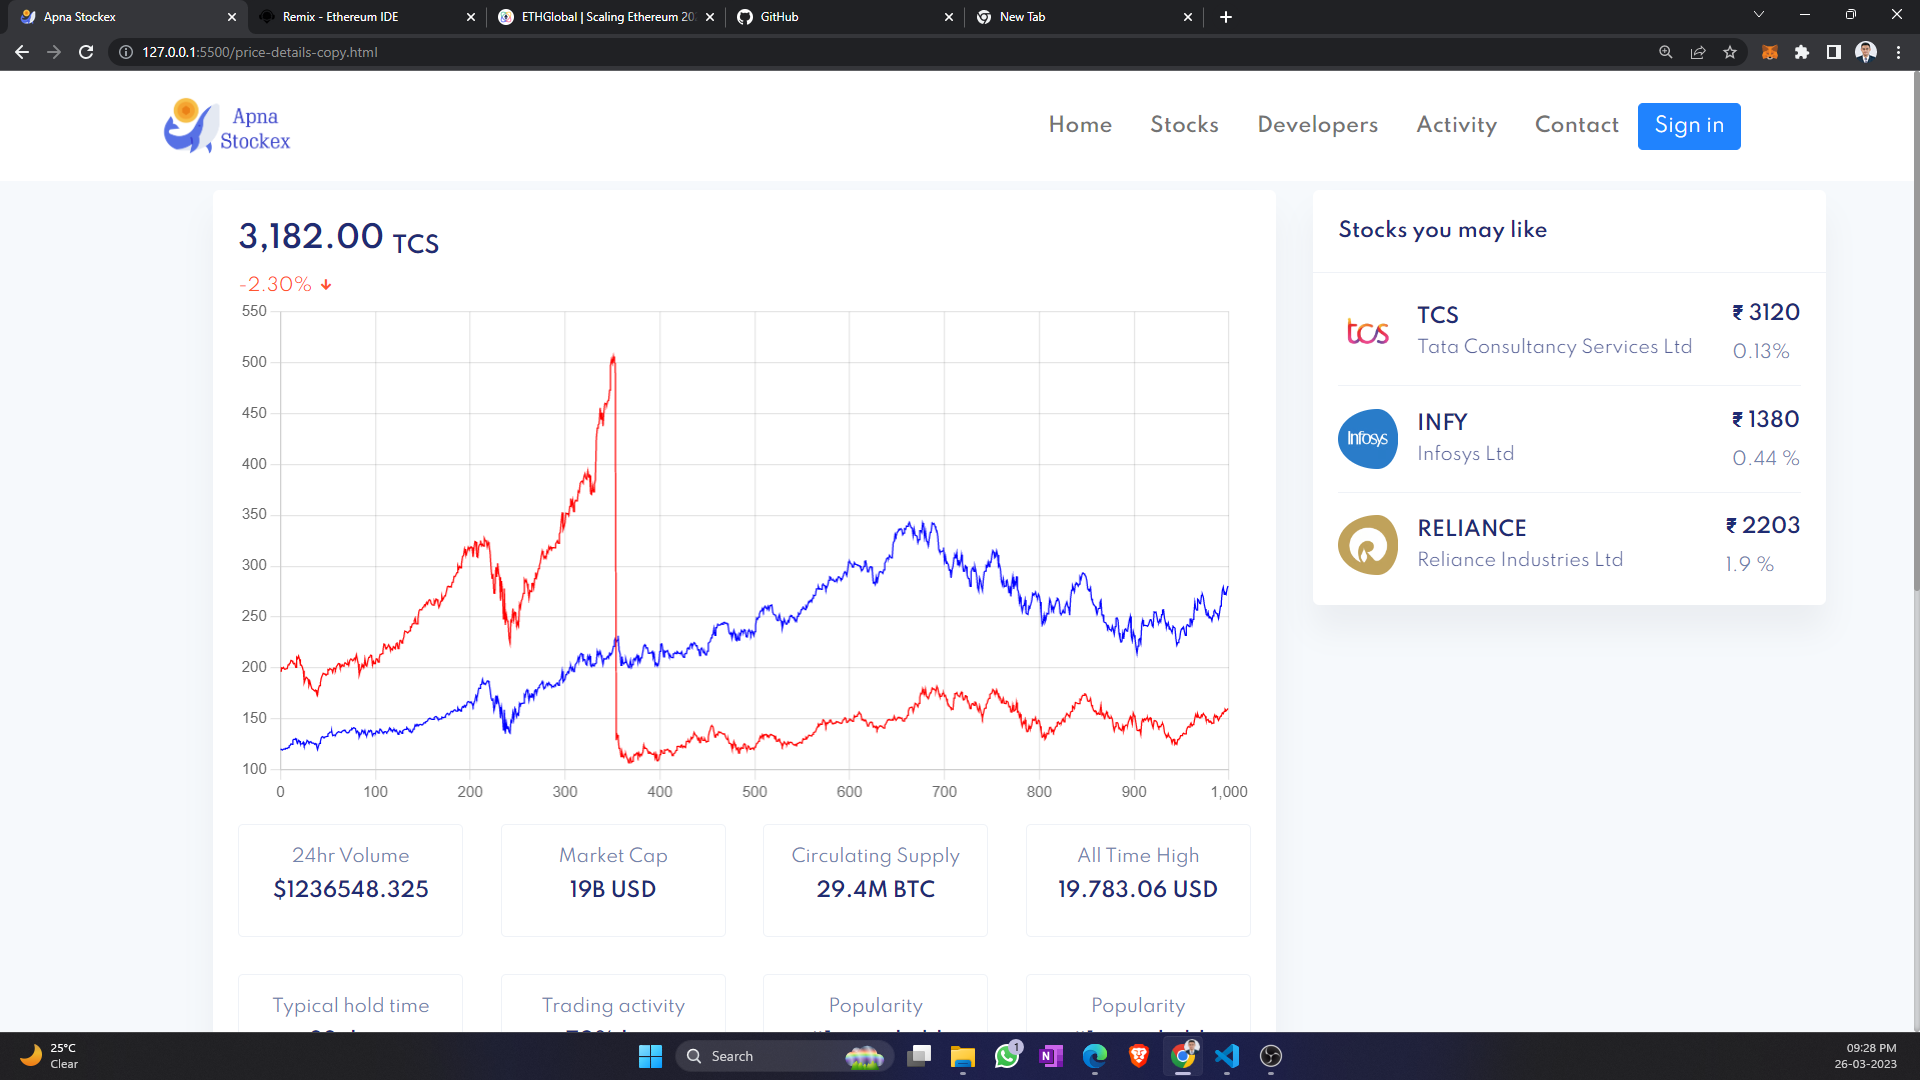Click the Reliance Industries logo
Screen dimensions: 1920x1080
(1367, 545)
